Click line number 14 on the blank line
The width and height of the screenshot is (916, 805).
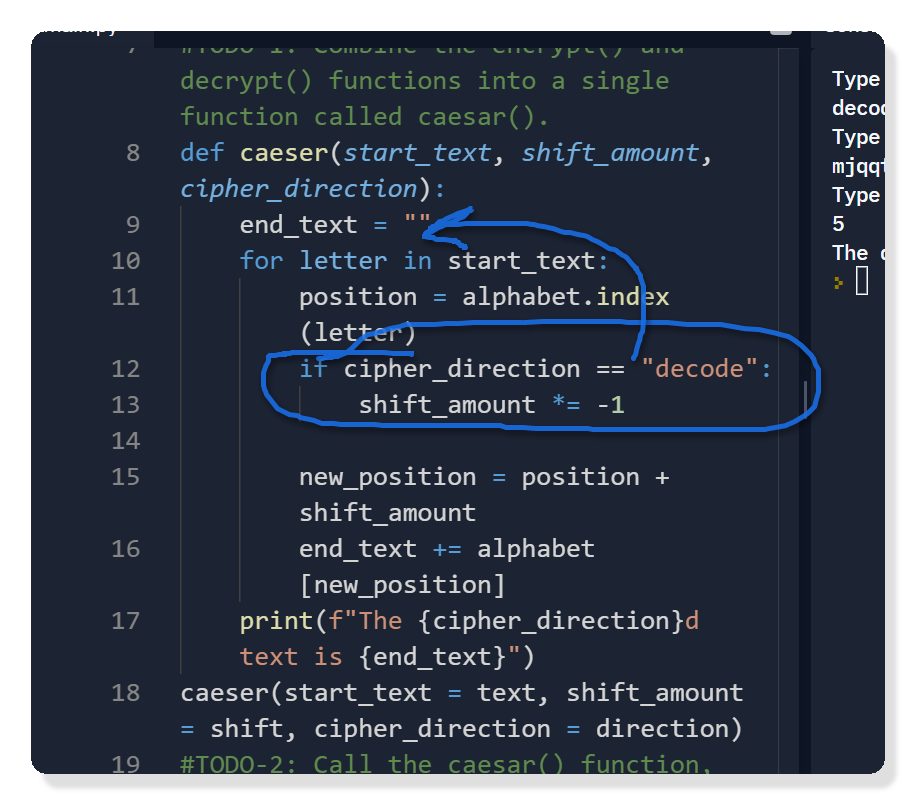pyautogui.click(x=126, y=441)
